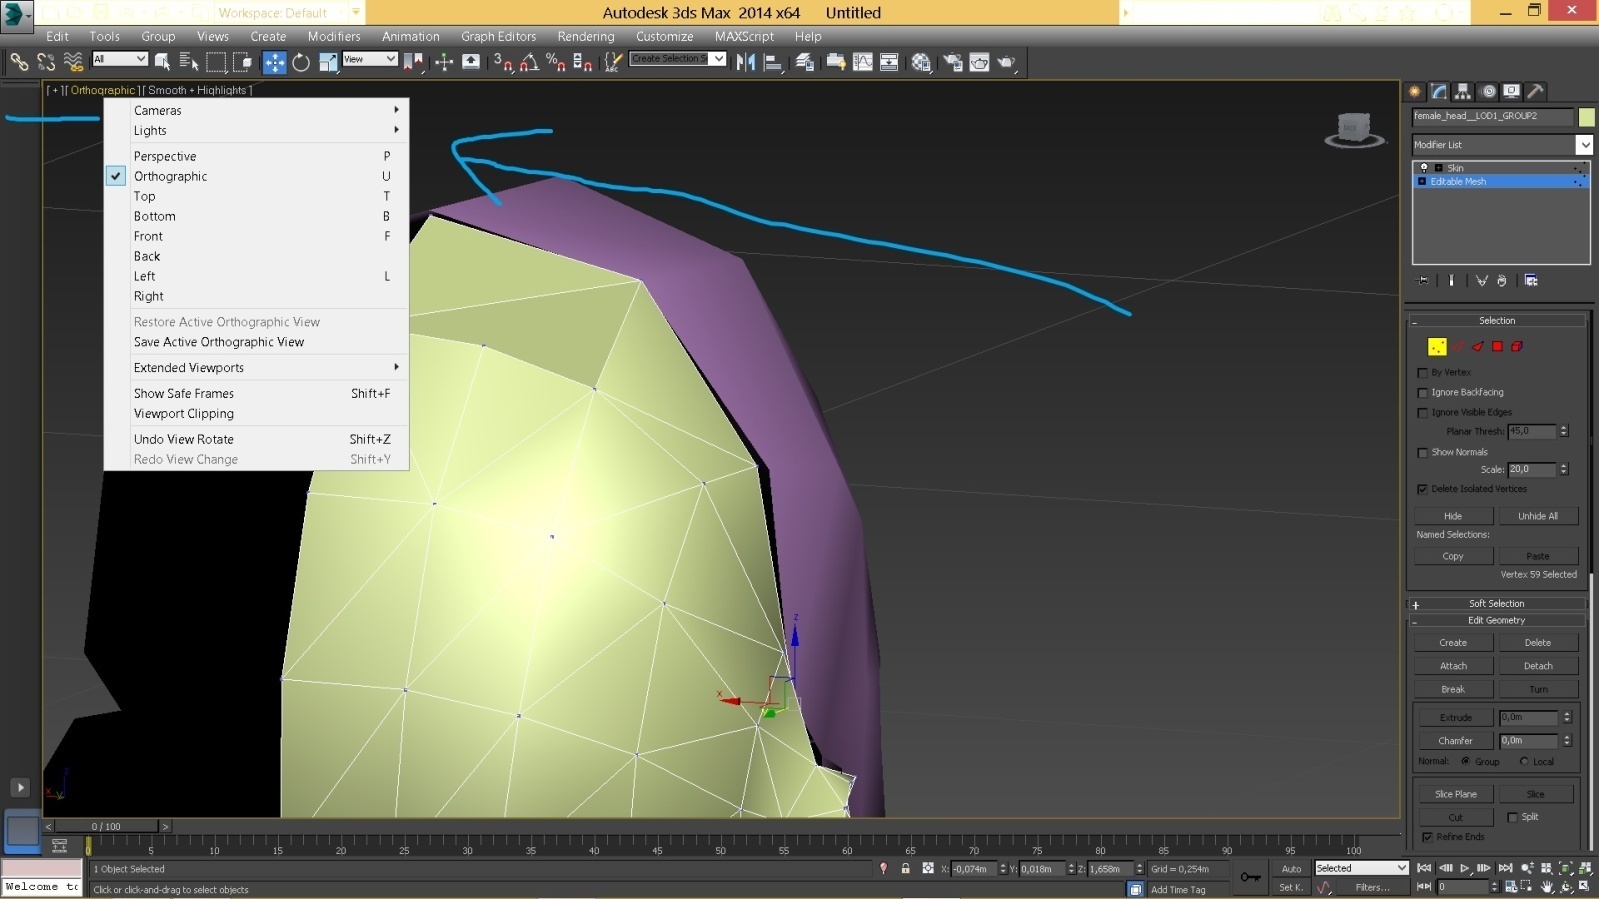Image resolution: width=1599 pixels, height=899 pixels.
Task: Uncheck Refine Ends checkbox
Action: coord(1427,837)
